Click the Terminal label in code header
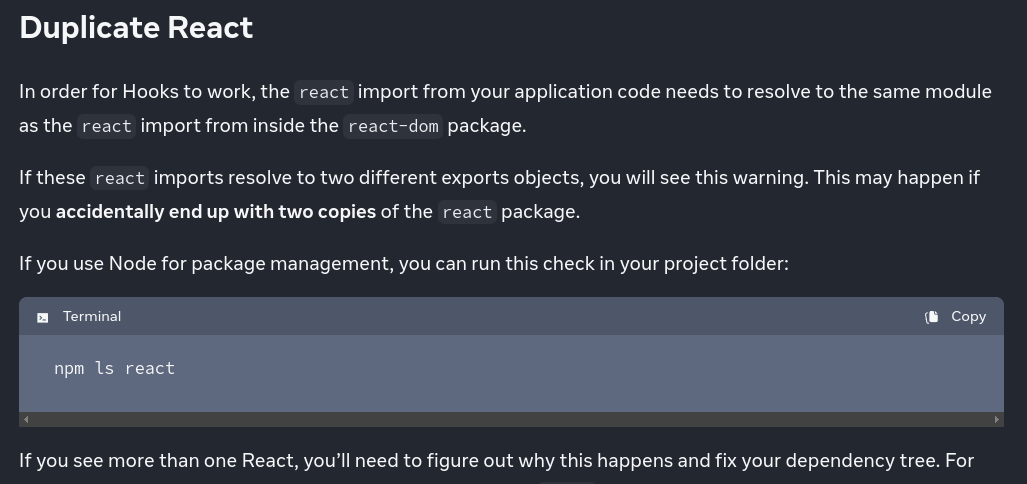This screenshot has width=1027, height=484. click(92, 316)
